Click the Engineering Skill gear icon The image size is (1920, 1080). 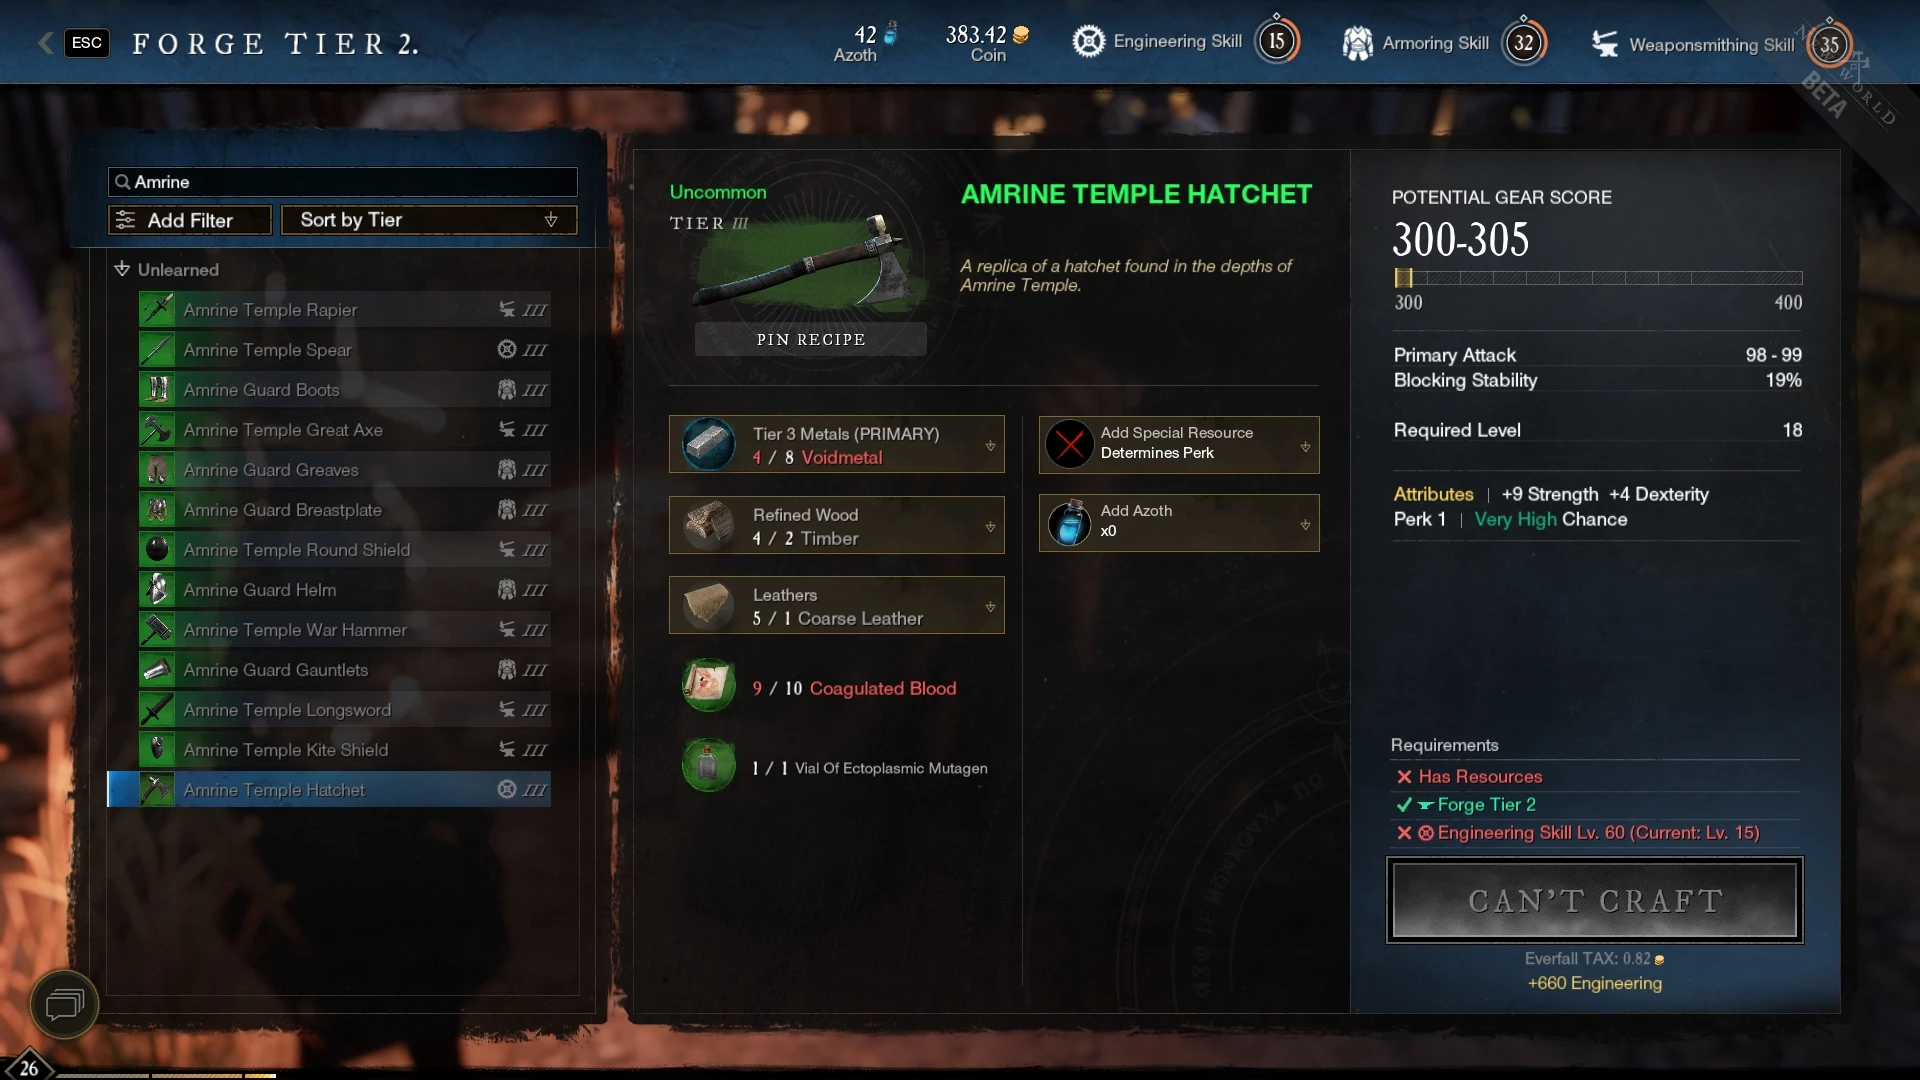[x=1088, y=41]
